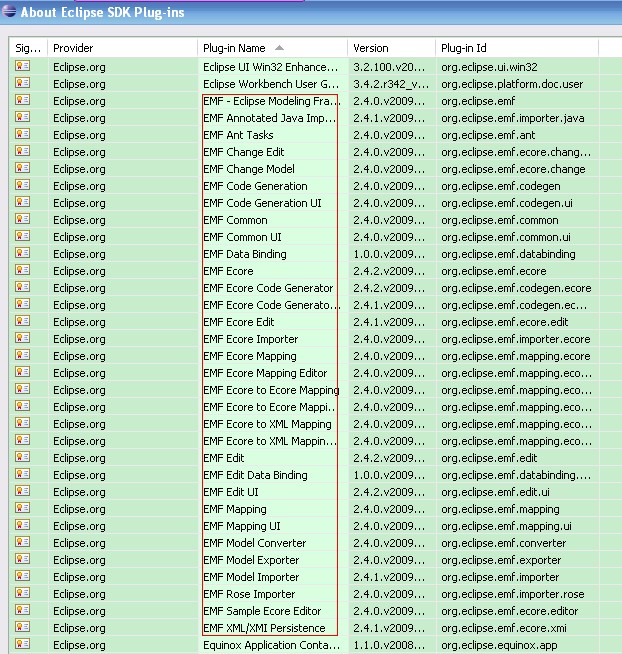Click the signed icon for Eclipse Workbench User row
Screen dimensions: 622x654
coord(23,83)
